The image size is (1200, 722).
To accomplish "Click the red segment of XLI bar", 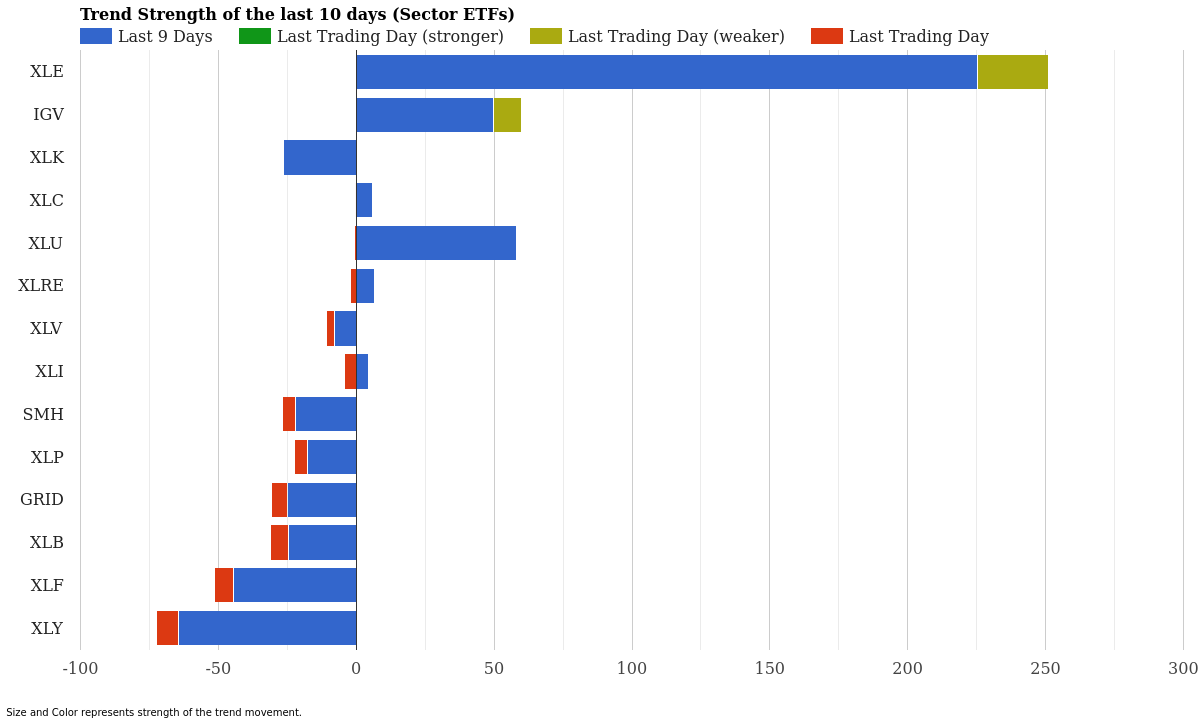I will click(350, 371).
